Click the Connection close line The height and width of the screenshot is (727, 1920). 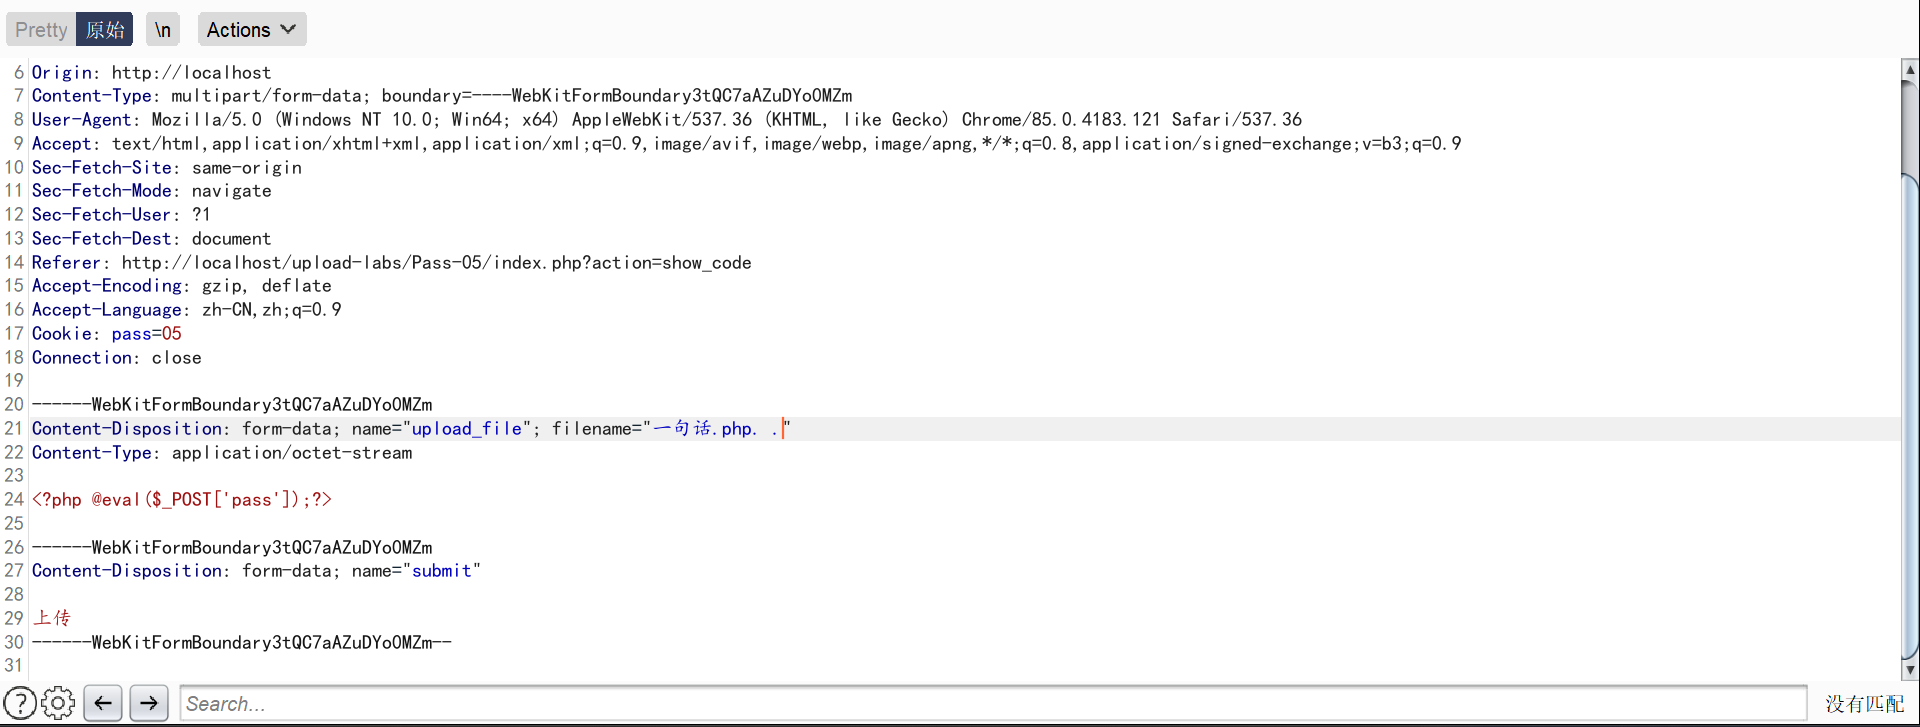(x=117, y=358)
